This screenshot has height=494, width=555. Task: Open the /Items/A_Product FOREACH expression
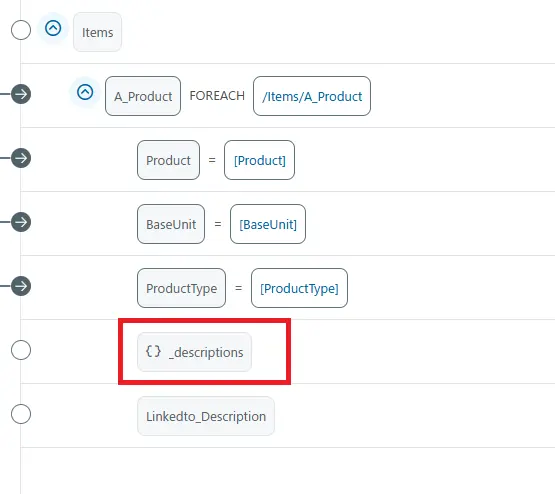coord(312,96)
